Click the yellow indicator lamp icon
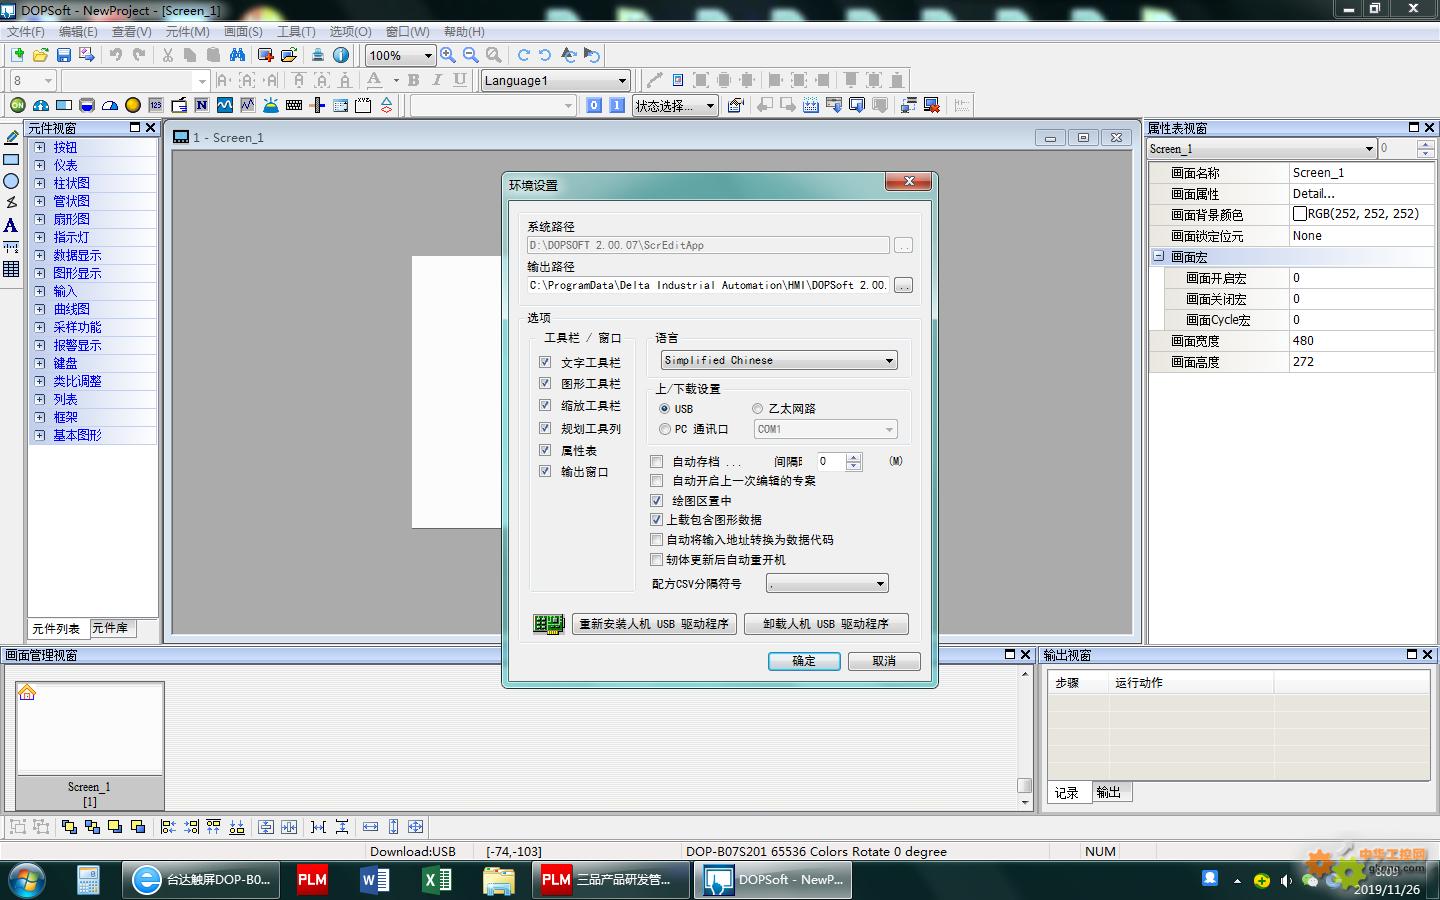The width and height of the screenshot is (1440, 900). tap(133, 105)
